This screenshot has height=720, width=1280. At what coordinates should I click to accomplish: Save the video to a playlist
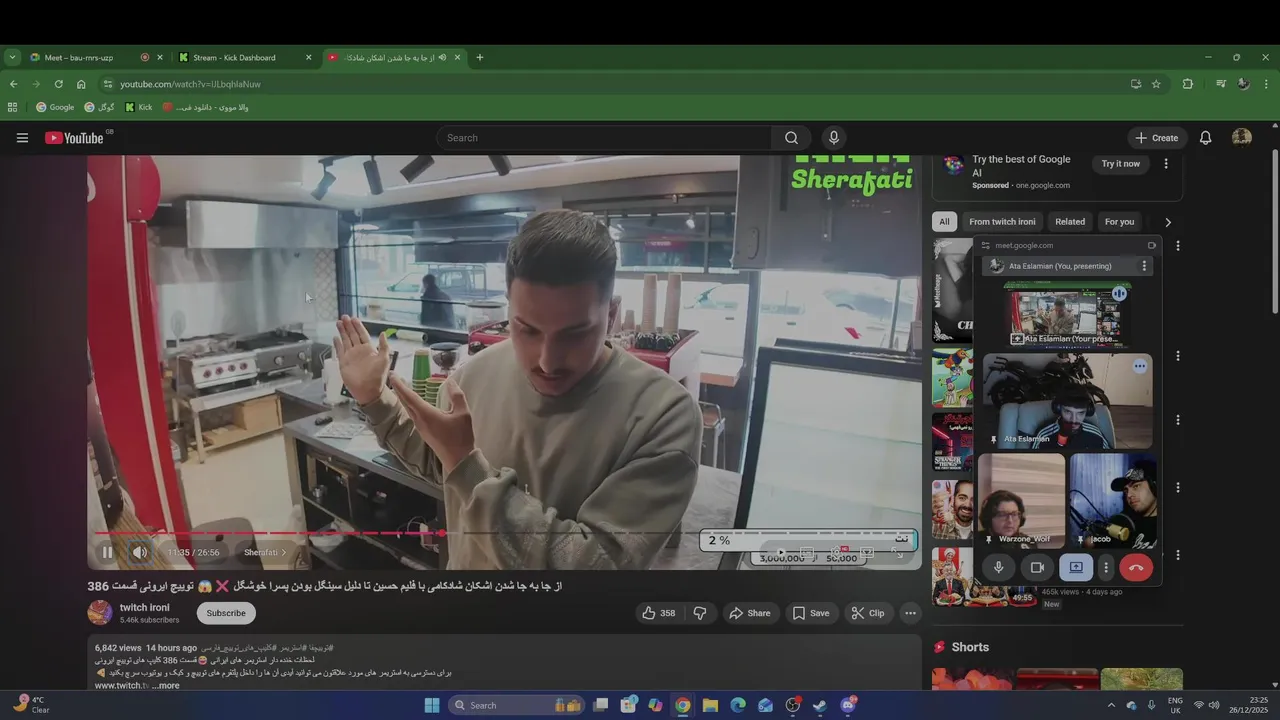point(811,613)
